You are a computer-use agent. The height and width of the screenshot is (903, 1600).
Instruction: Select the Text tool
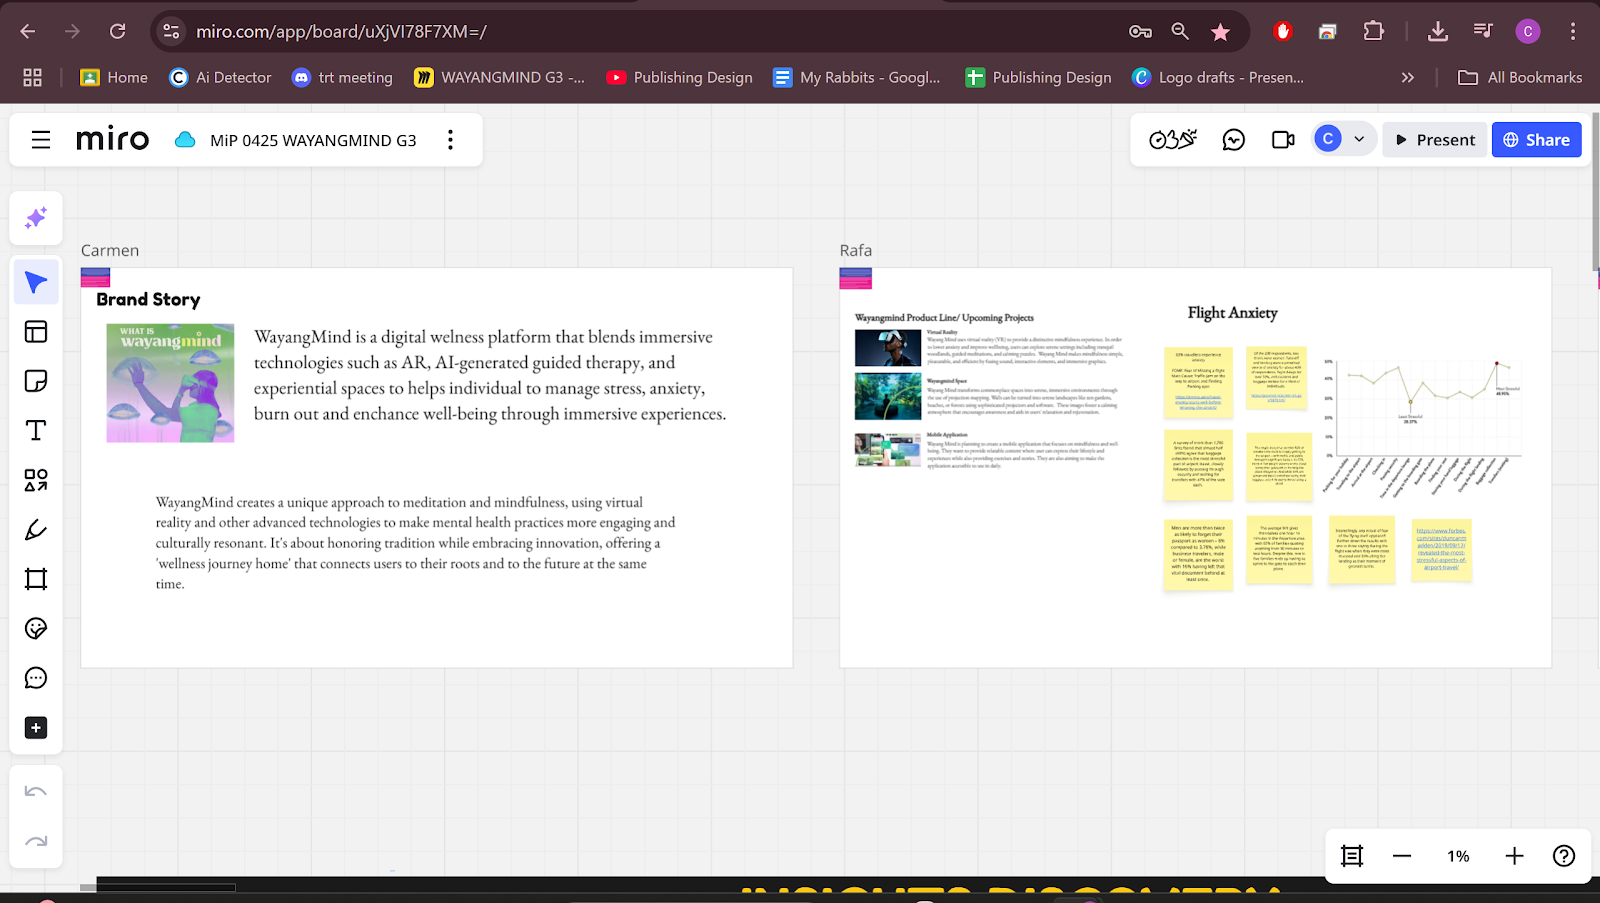click(36, 431)
